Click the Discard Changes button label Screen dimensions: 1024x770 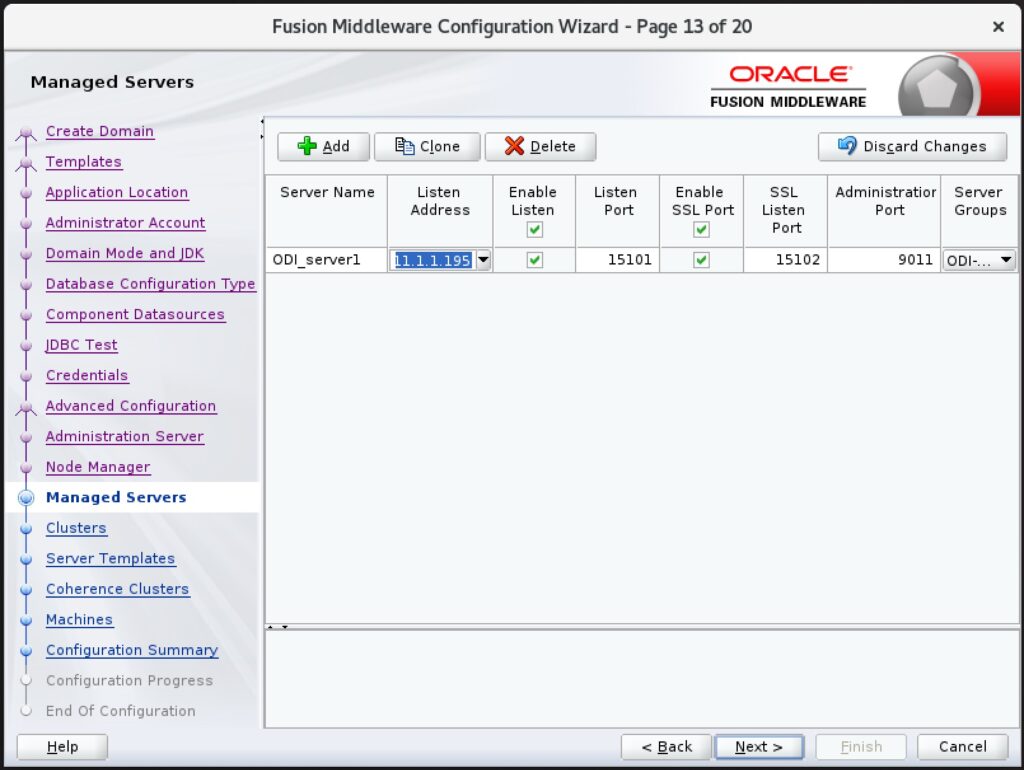coord(925,146)
